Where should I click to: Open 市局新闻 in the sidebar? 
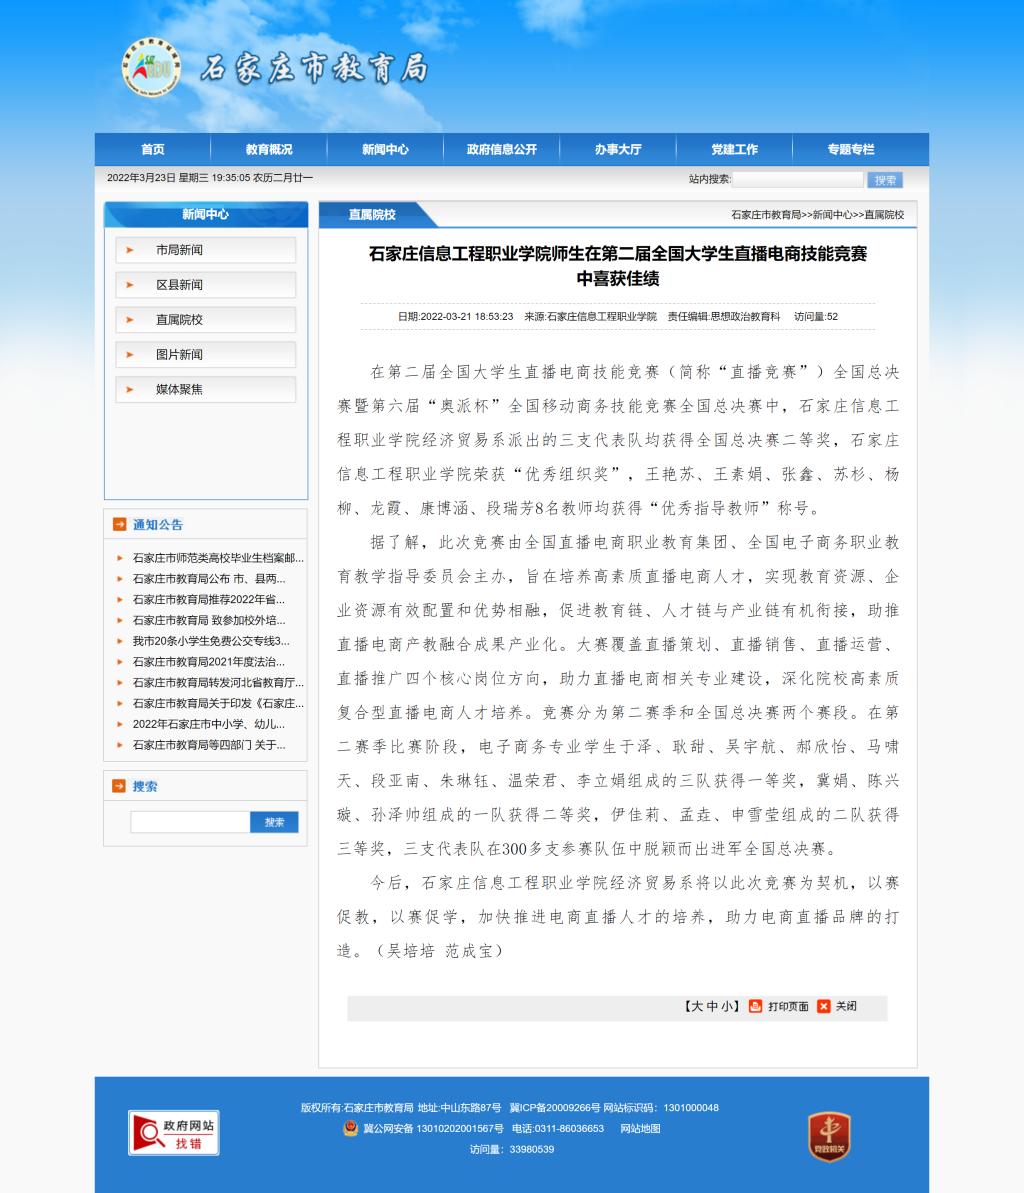[x=179, y=250]
